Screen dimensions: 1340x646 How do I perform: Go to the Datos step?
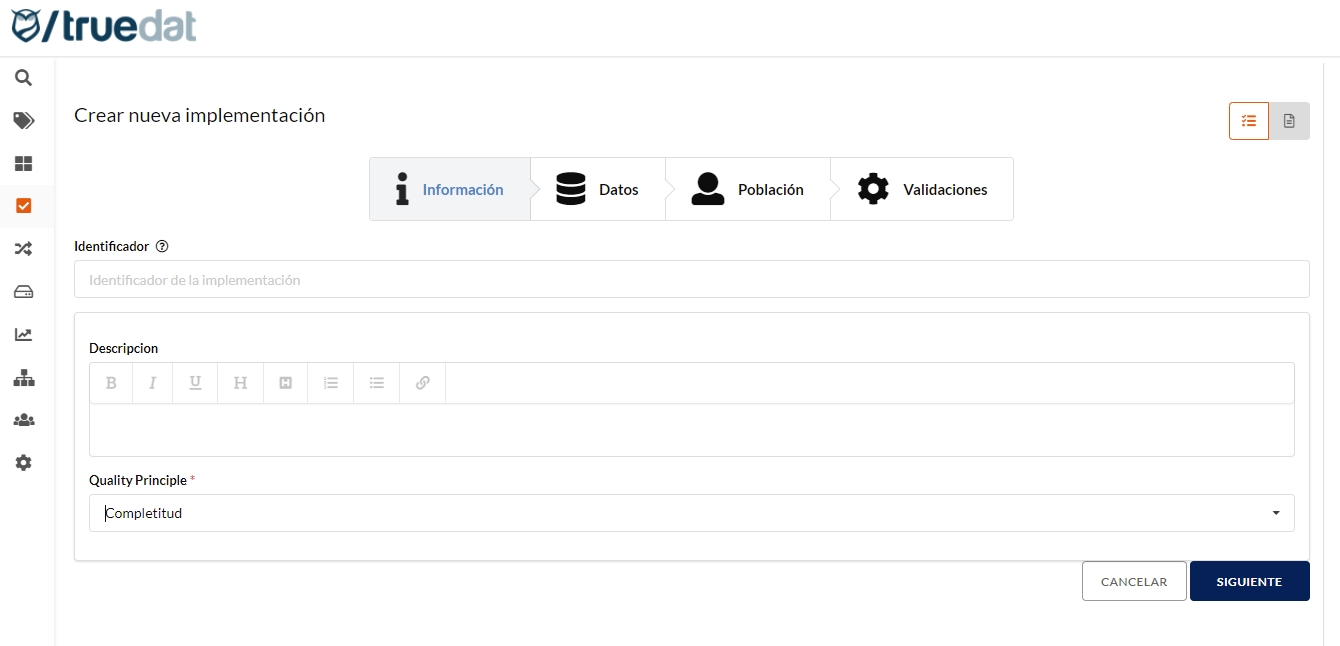(598, 189)
